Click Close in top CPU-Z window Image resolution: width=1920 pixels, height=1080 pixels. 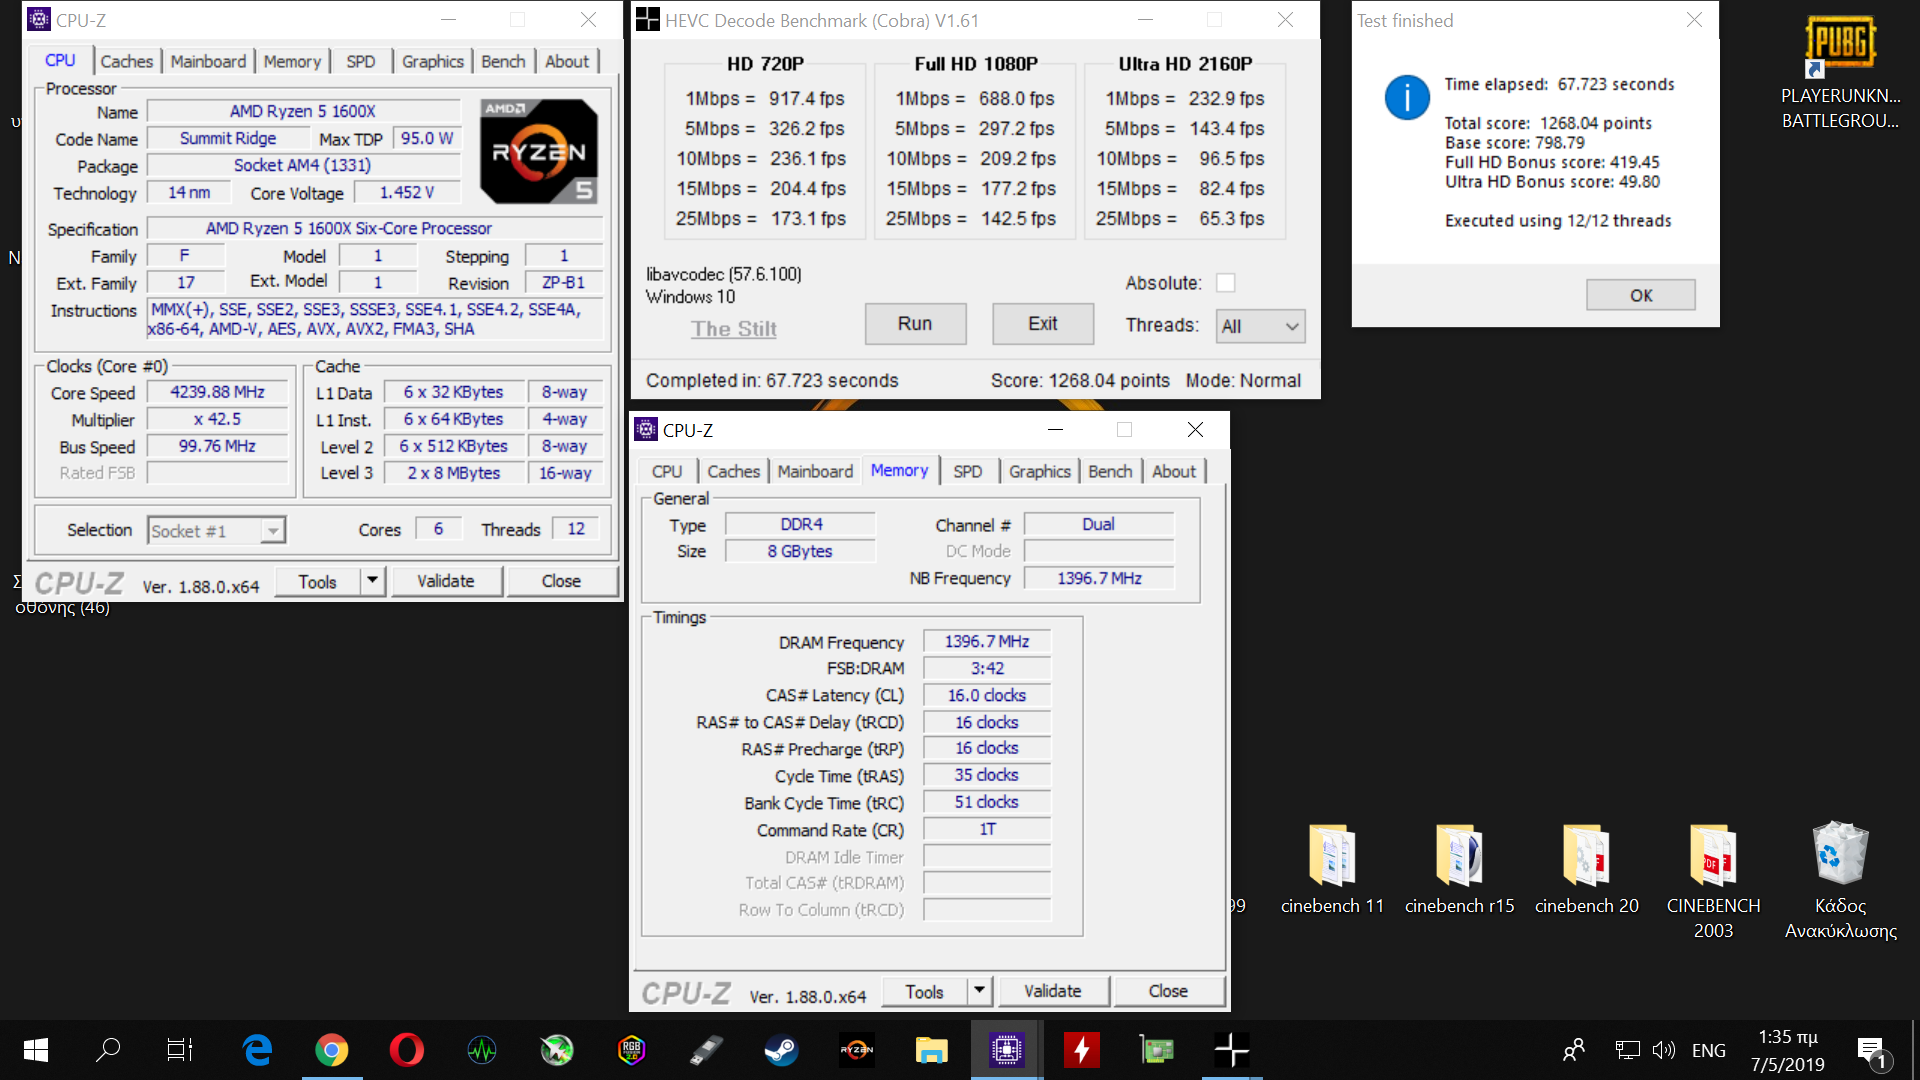pyautogui.click(x=562, y=581)
